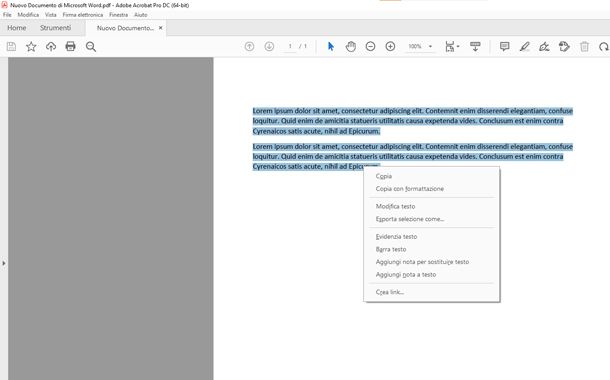
Task: Close the Nuovo Documento tab
Action: tap(160, 28)
